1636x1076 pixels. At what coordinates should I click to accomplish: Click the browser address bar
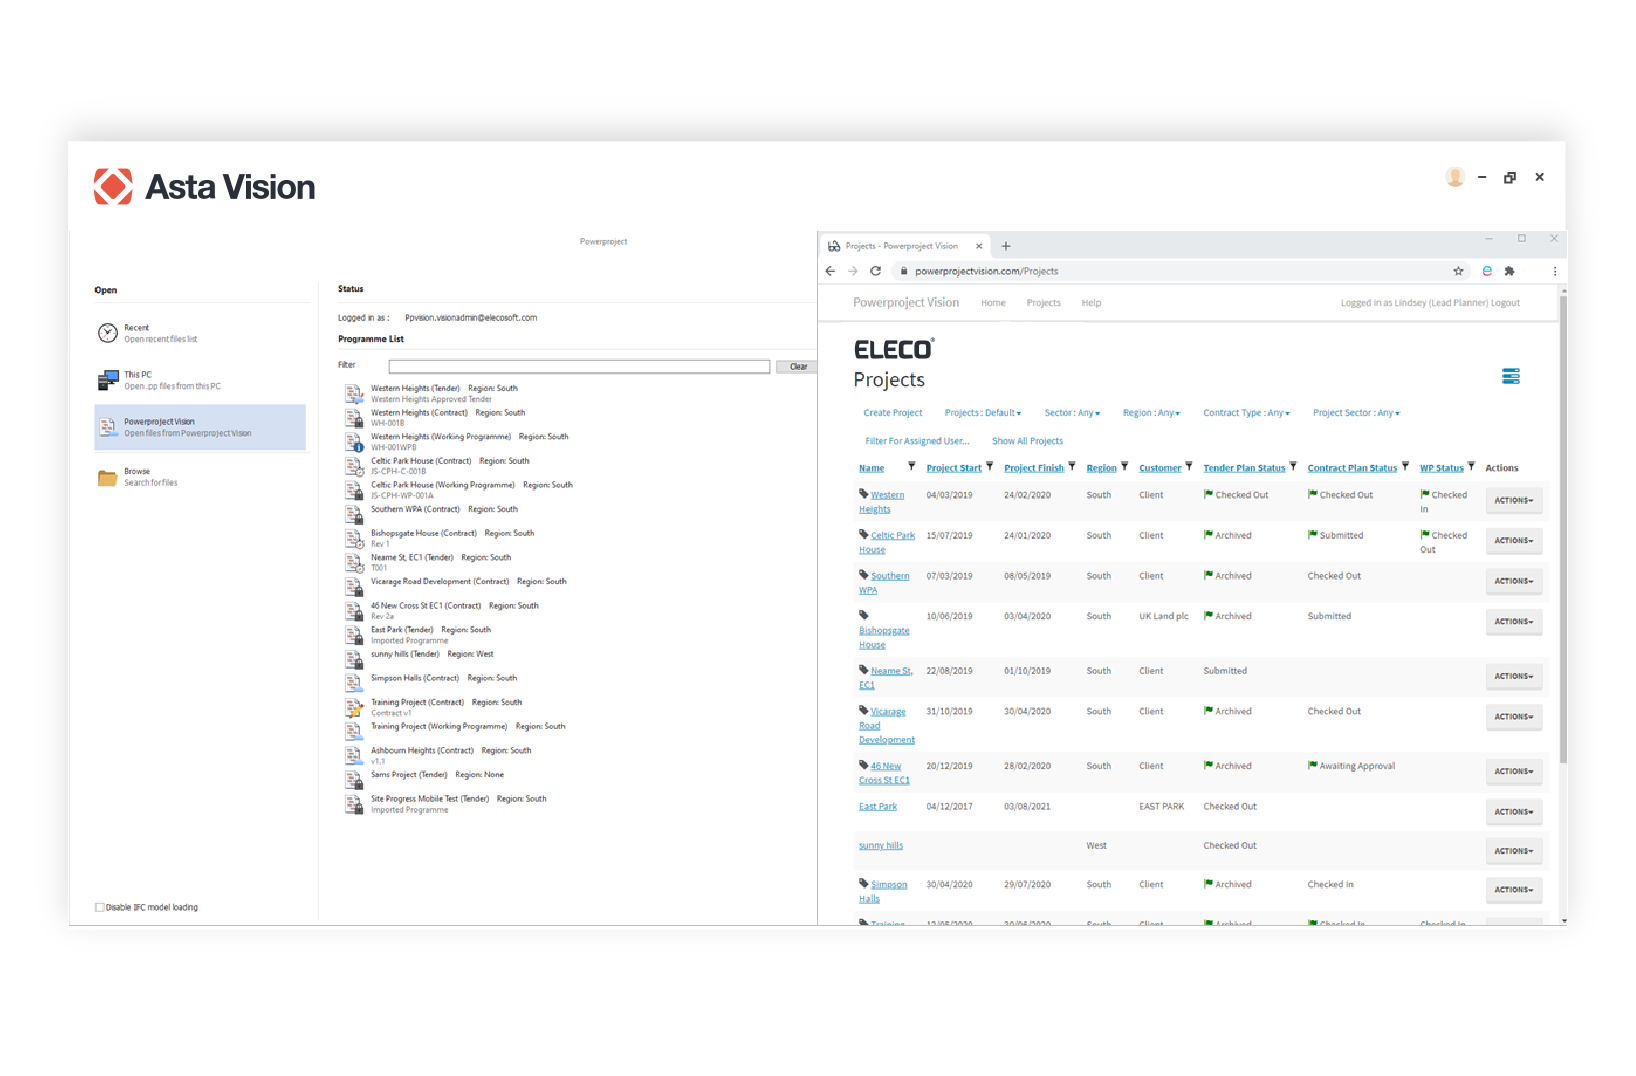pos(1180,271)
